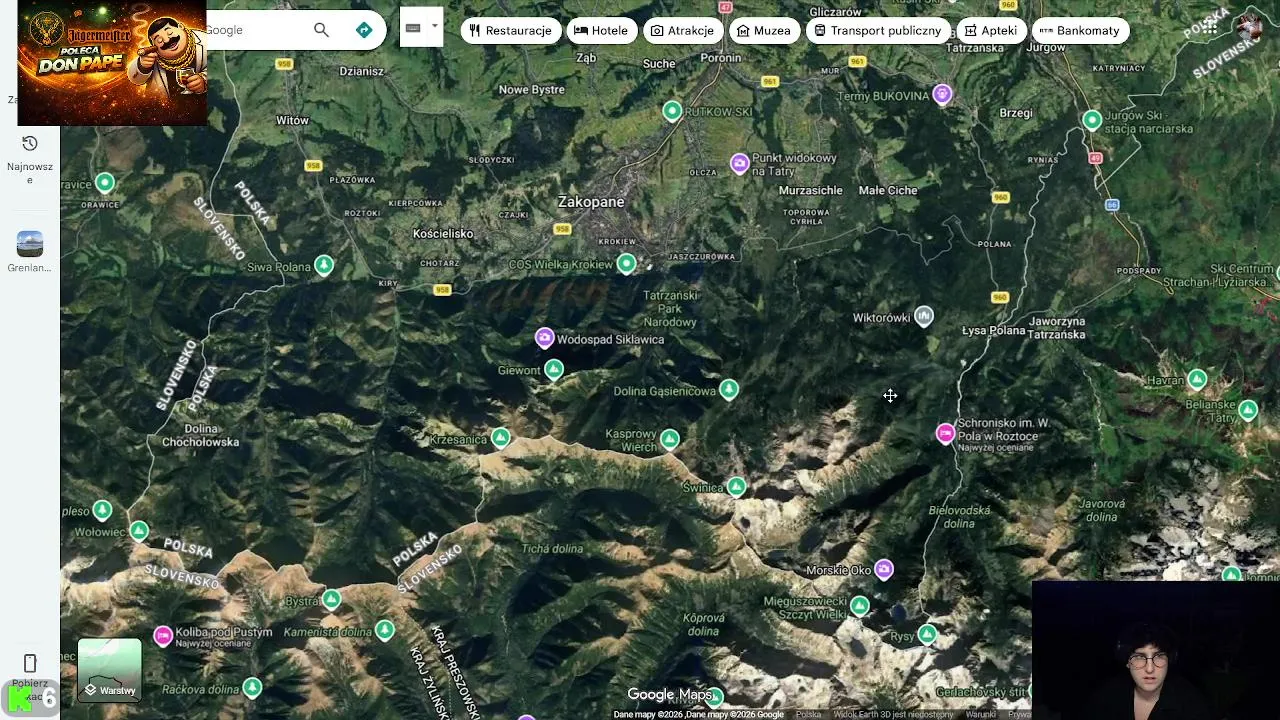The width and height of the screenshot is (1280, 720).
Task: Select the Kasprowy Wierch marker
Action: (x=669, y=439)
